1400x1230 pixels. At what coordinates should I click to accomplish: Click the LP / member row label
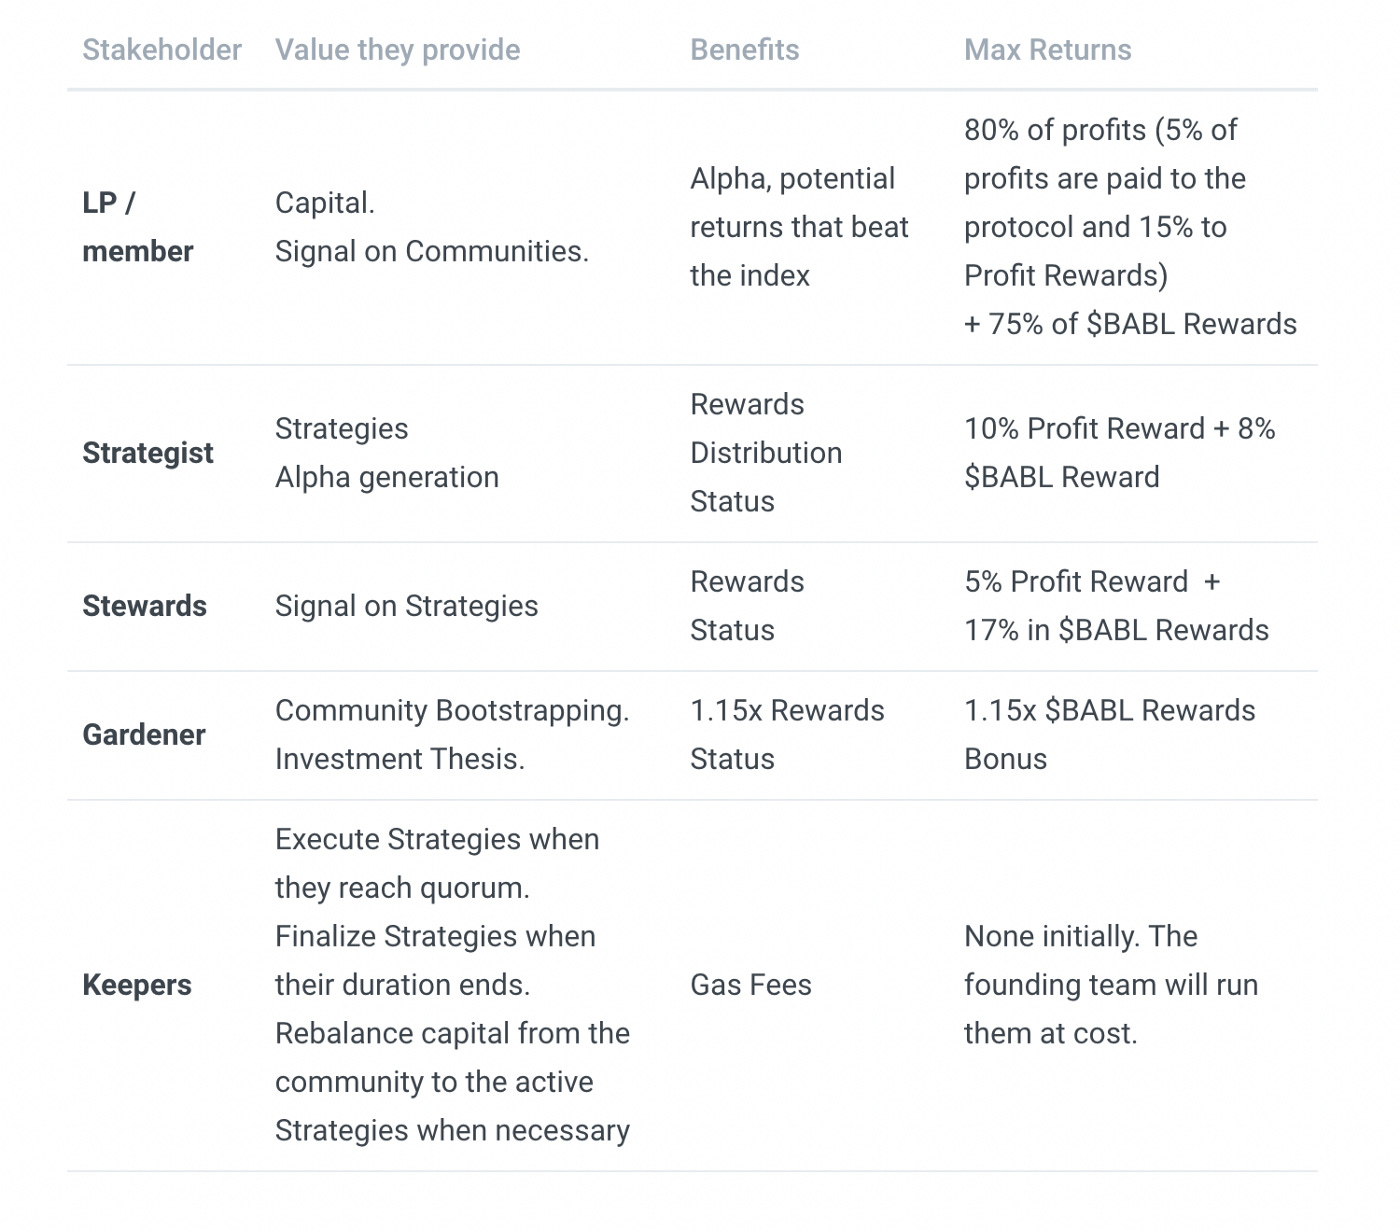tap(138, 227)
